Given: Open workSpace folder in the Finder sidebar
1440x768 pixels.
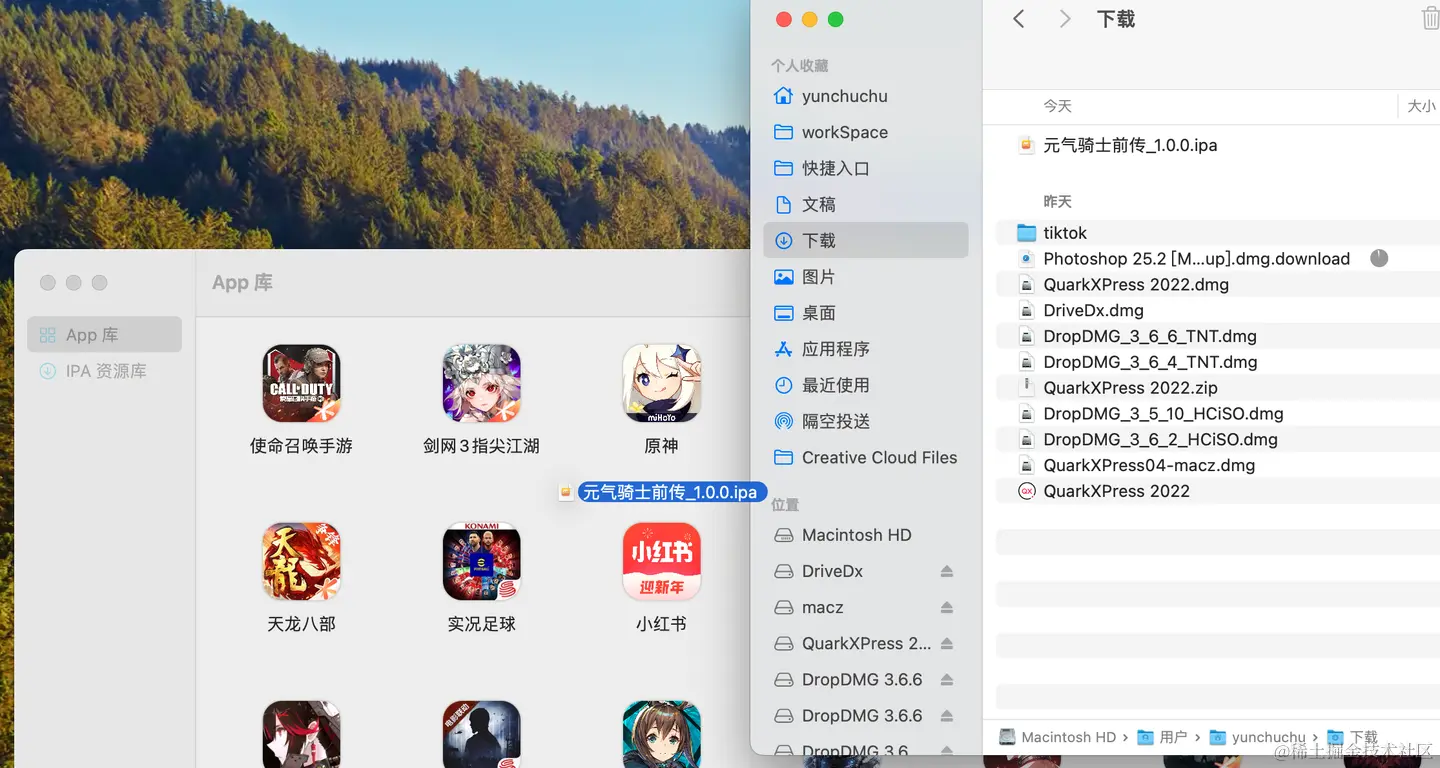Looking at the screenshot, I should [865, 132].
